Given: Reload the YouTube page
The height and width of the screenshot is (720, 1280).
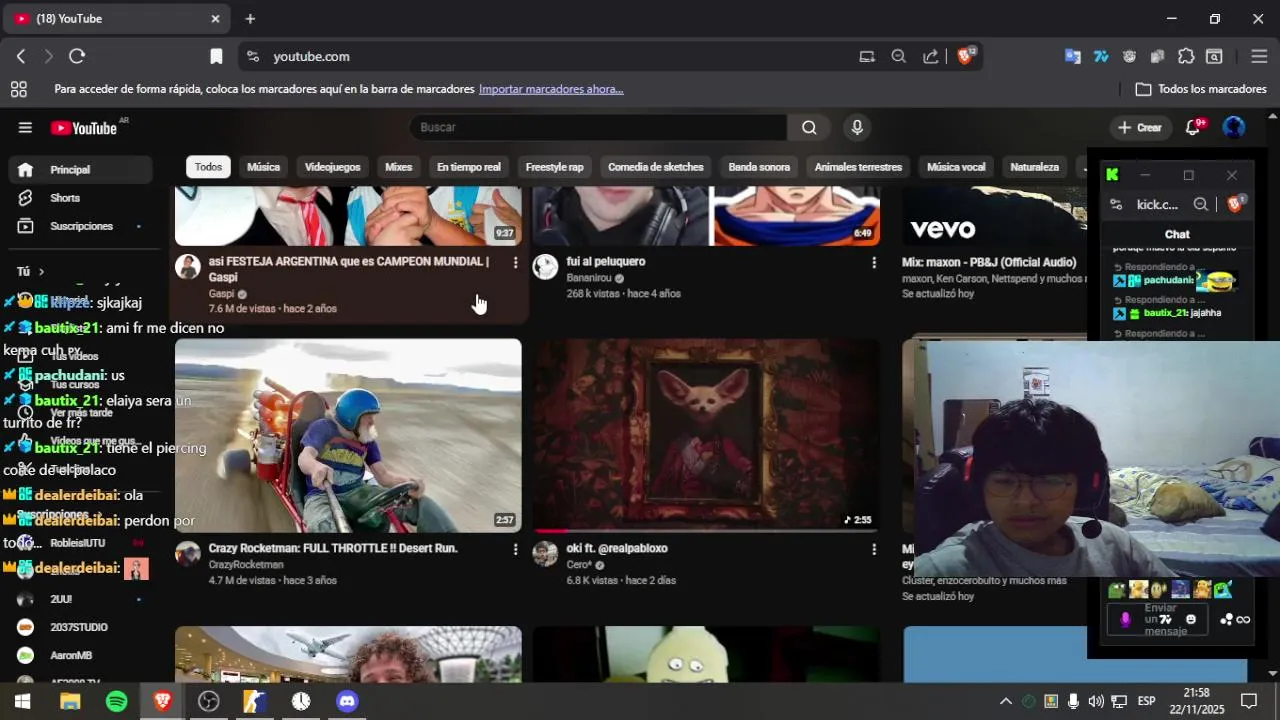Looking at the screenshot, I should coord(77,56).
